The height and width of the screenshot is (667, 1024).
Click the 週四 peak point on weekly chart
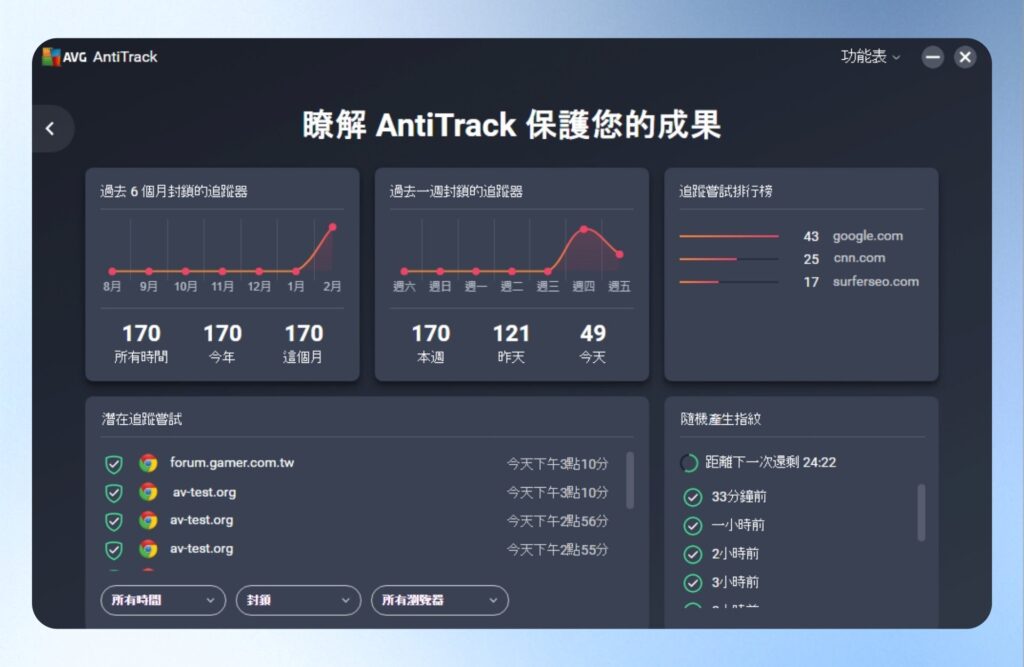584,229
